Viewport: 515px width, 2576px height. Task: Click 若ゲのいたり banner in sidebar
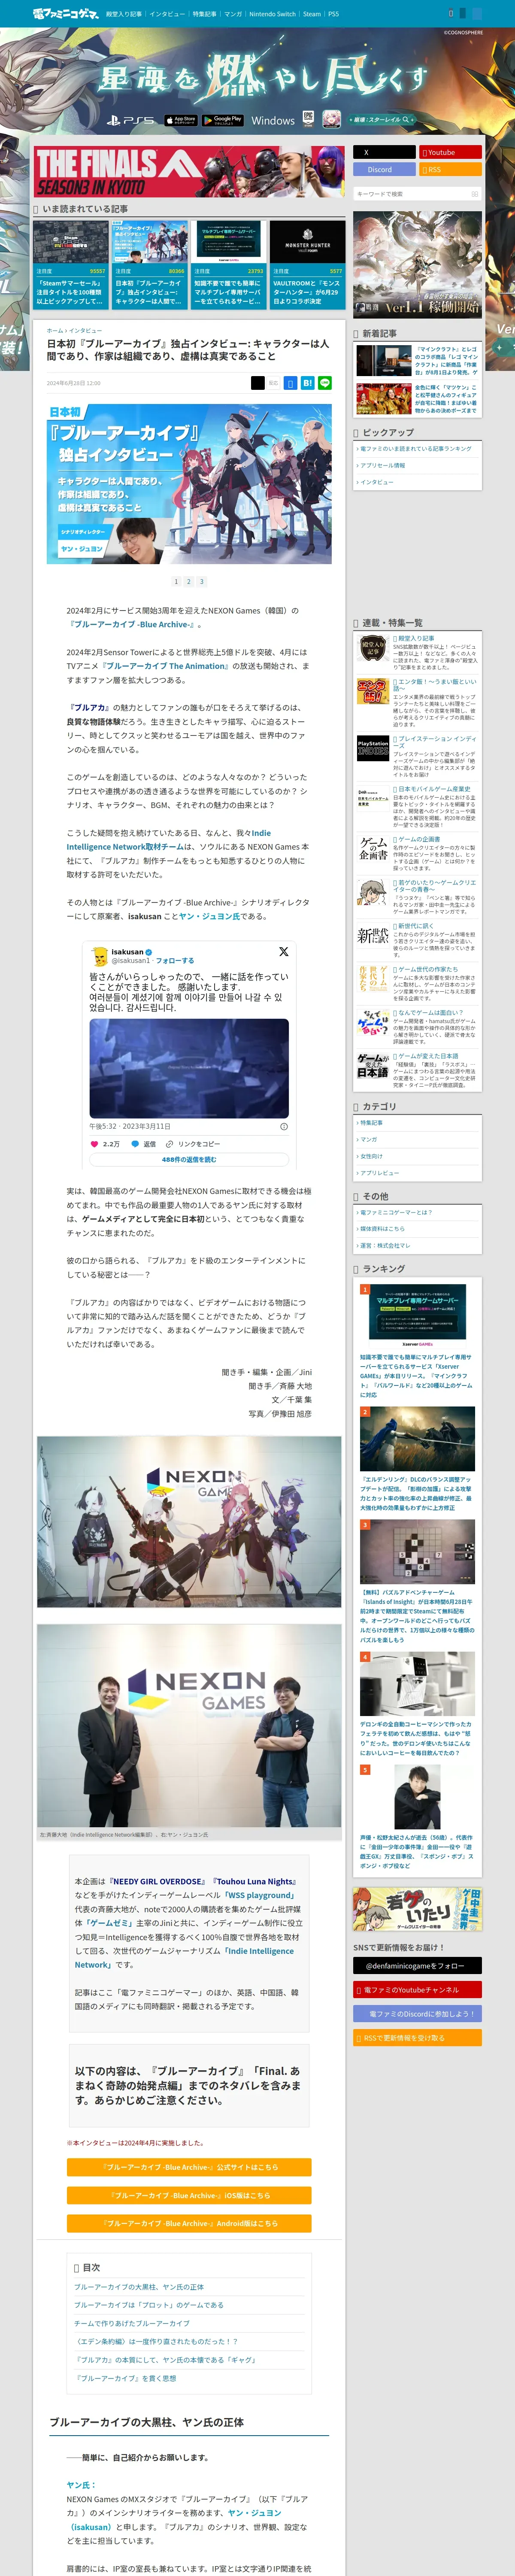417,1909
